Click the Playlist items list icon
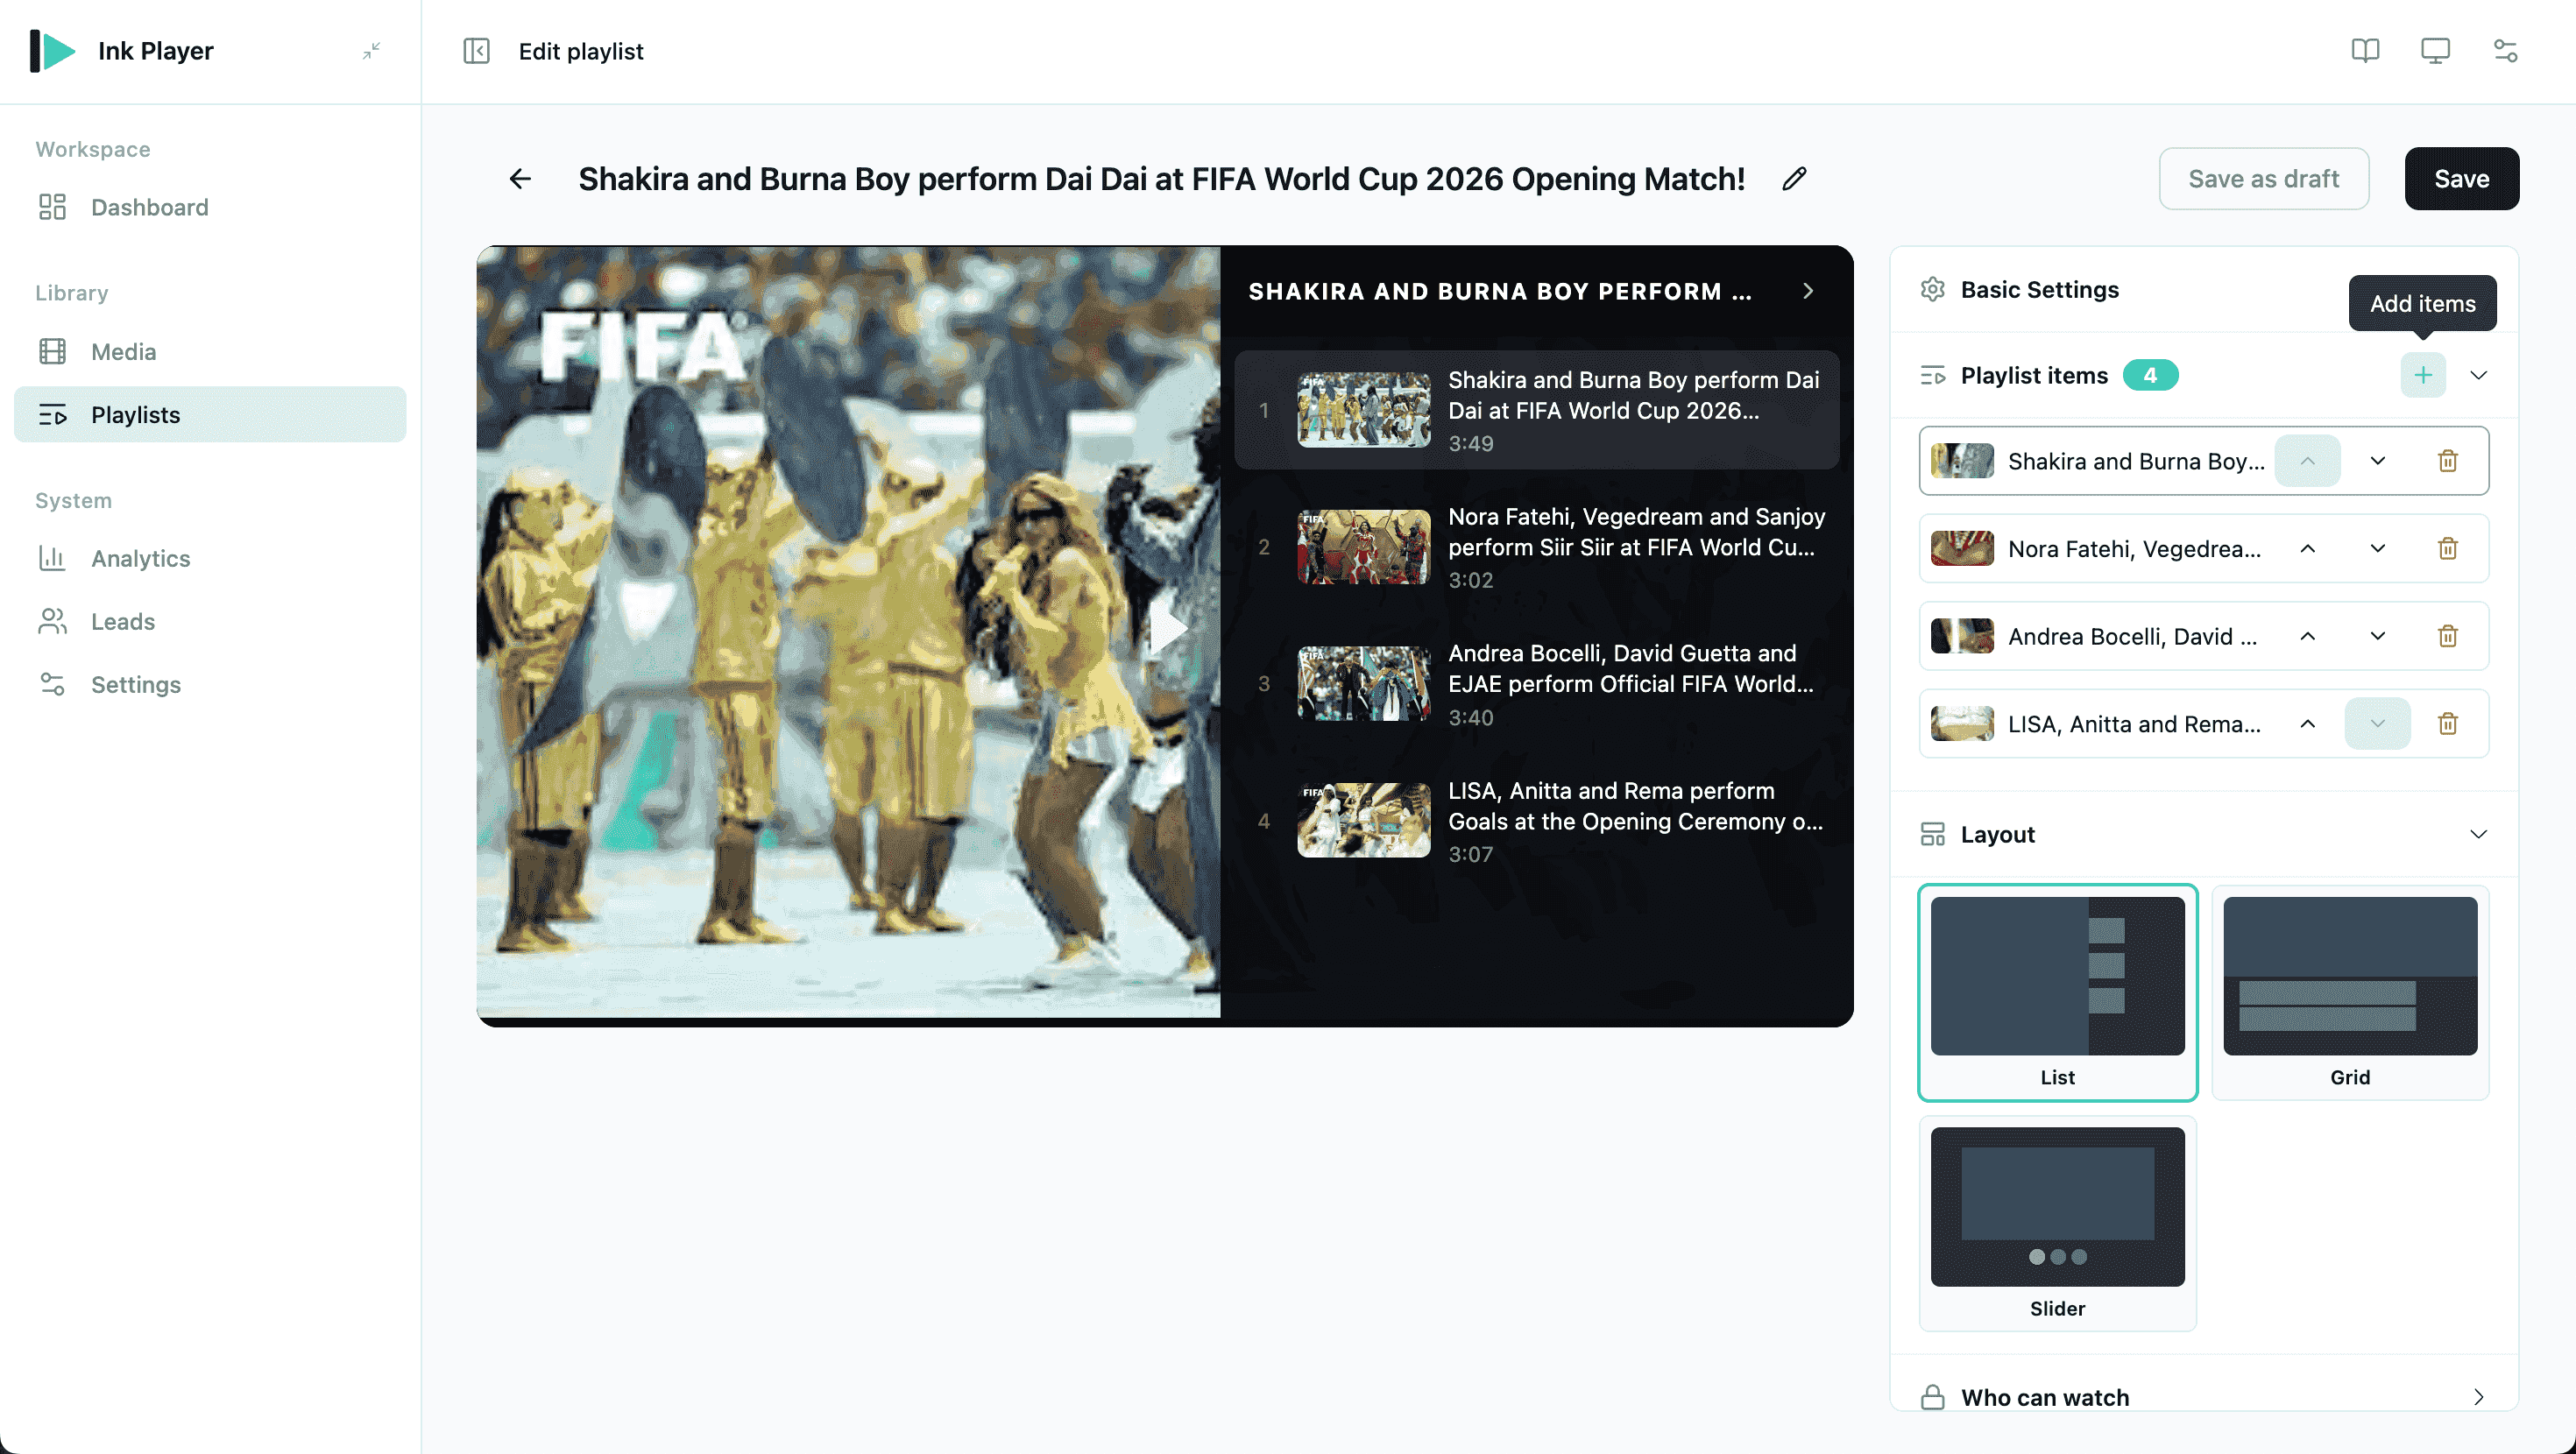The image size is (2576, 1454). coord(1933,375)
